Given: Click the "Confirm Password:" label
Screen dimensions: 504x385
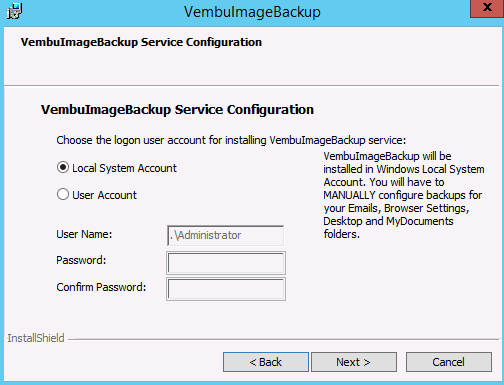Looking at the screenshot, I should [x=101, y=287].
